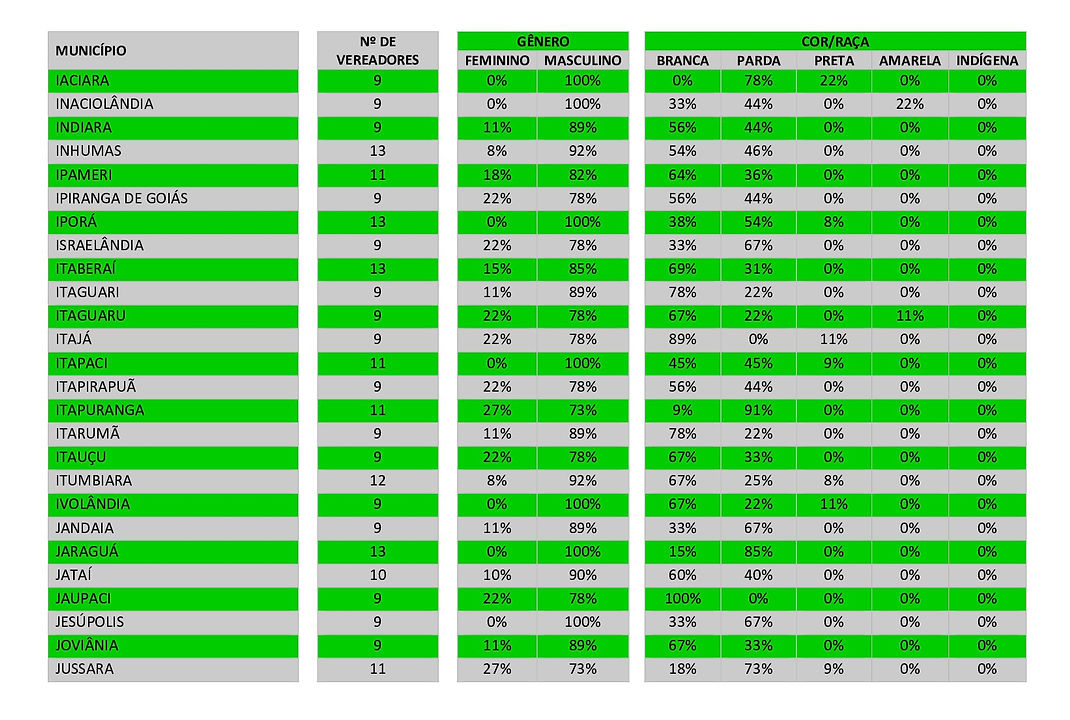Click the IPIRANGA DE GOIÁS cell
This screenshot has height=720, width=1070.
coord(173,199)
